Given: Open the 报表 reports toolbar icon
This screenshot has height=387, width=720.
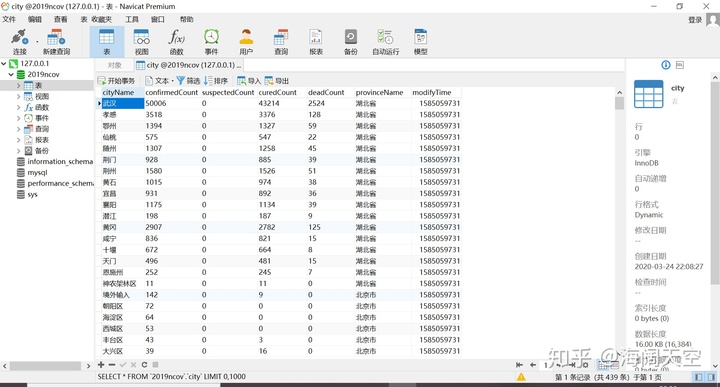Looking at the screenshot, I should click(316, 42).
